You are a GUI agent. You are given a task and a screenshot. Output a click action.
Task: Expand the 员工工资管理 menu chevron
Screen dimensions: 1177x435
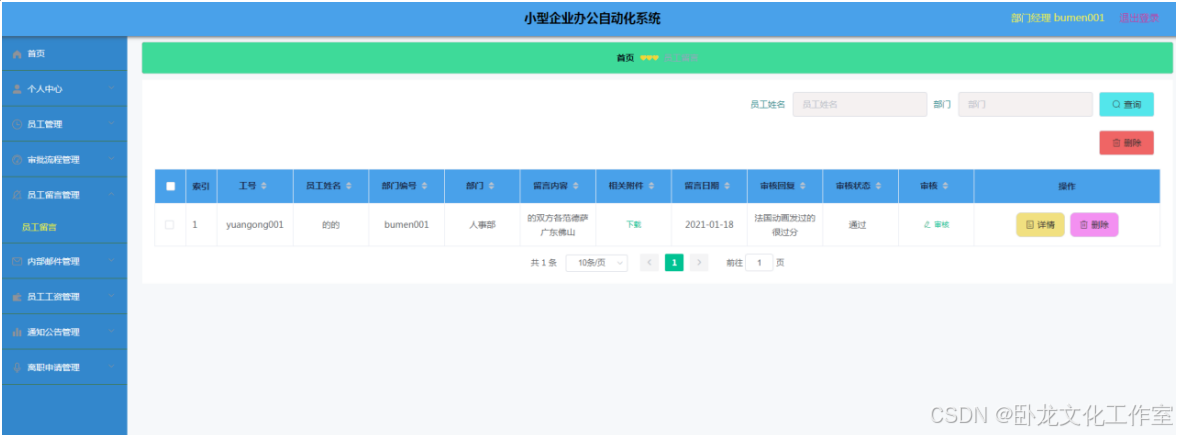point(111,296)
